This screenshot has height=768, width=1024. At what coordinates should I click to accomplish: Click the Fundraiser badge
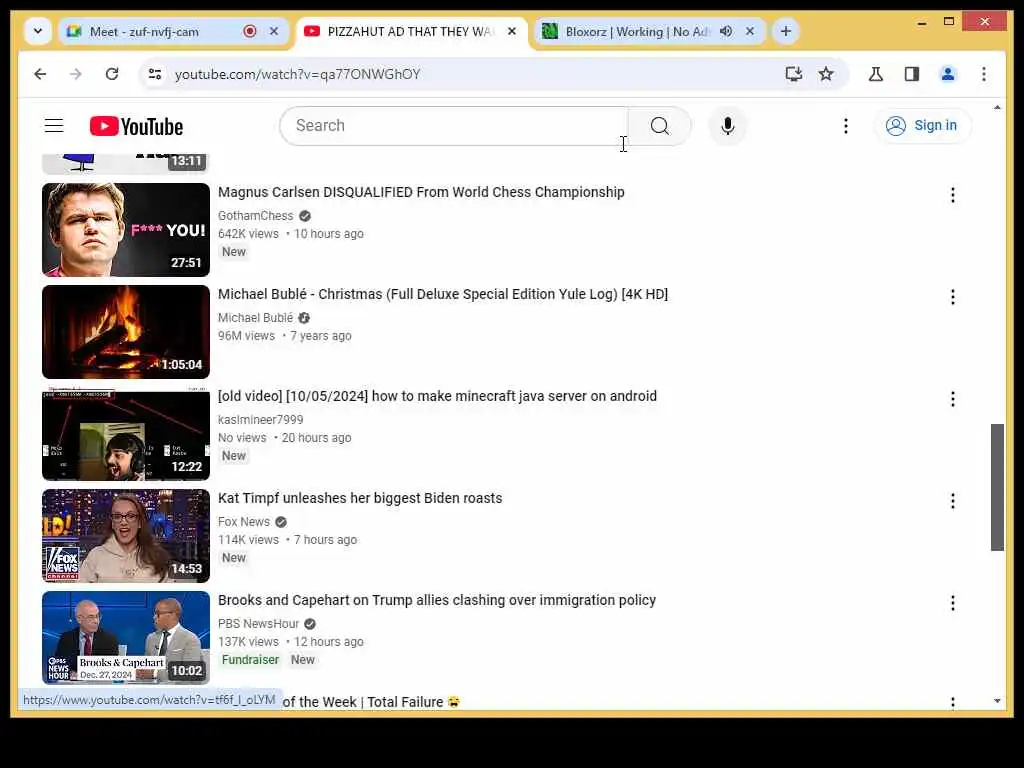pyautogui.click(x=250, y=660)
